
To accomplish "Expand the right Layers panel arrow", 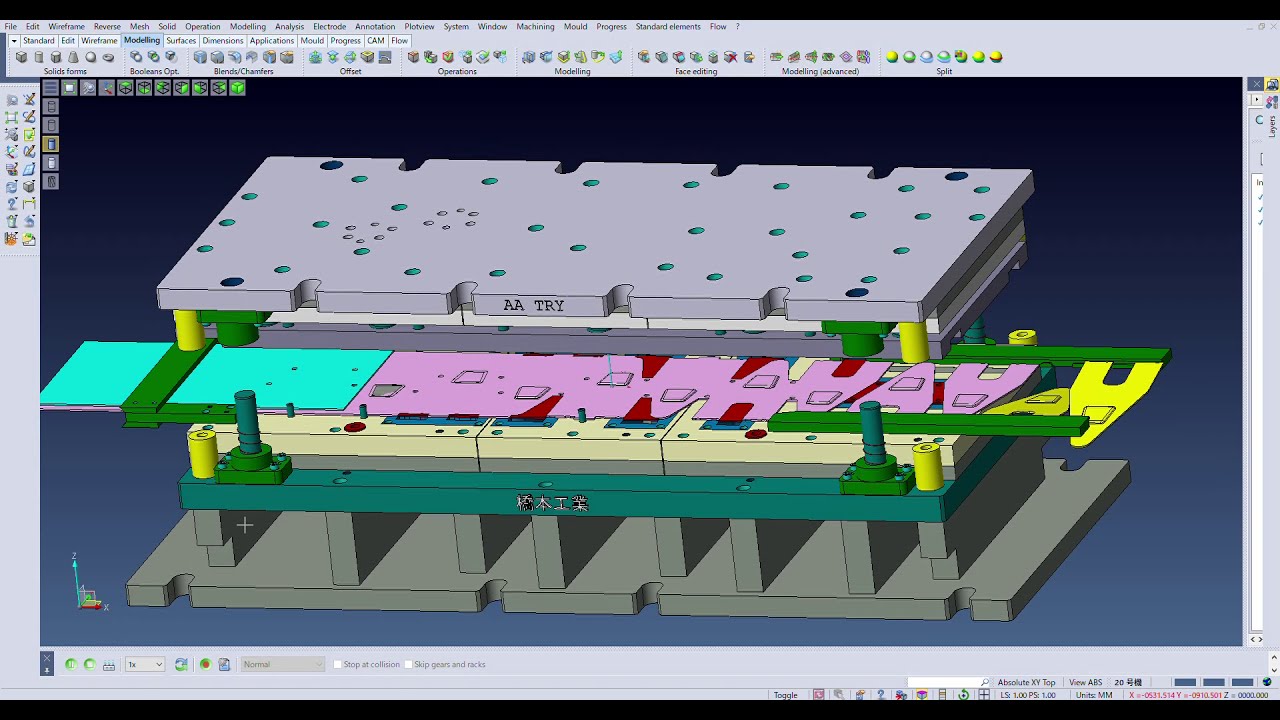I will click(1257, 100).
